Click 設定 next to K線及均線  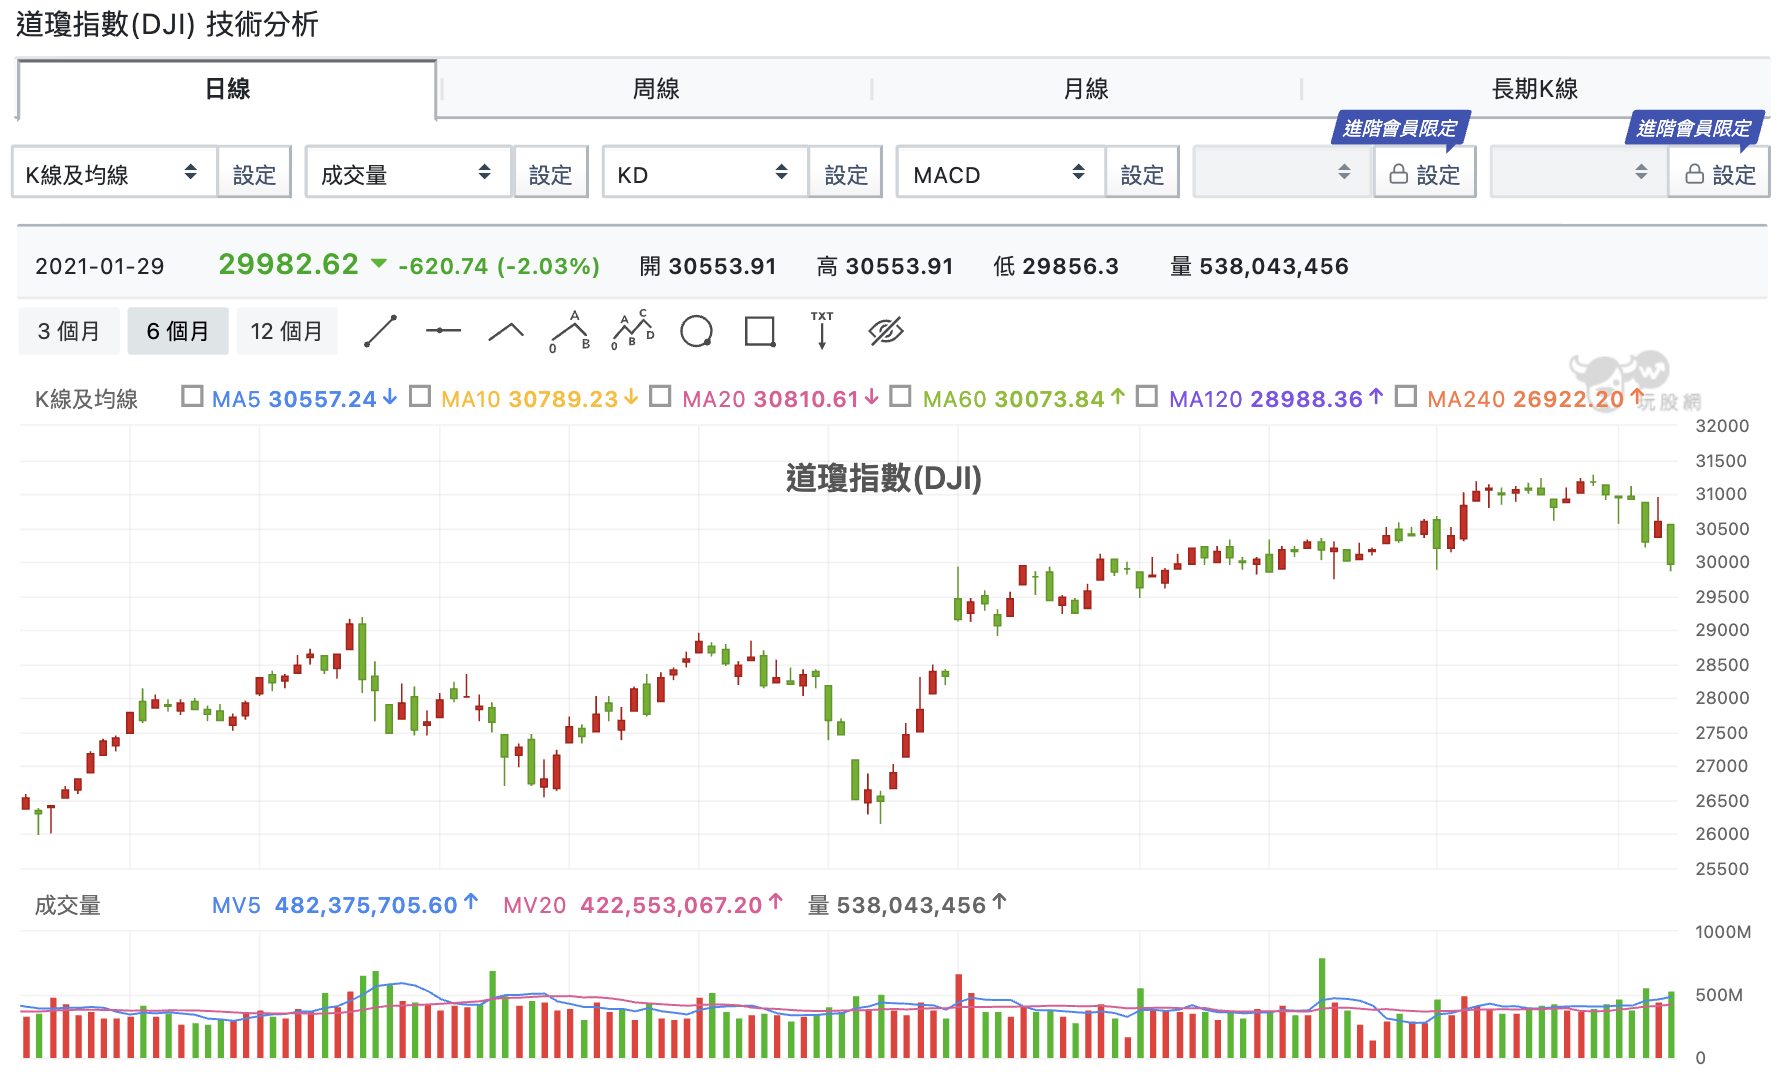(254, 174)
